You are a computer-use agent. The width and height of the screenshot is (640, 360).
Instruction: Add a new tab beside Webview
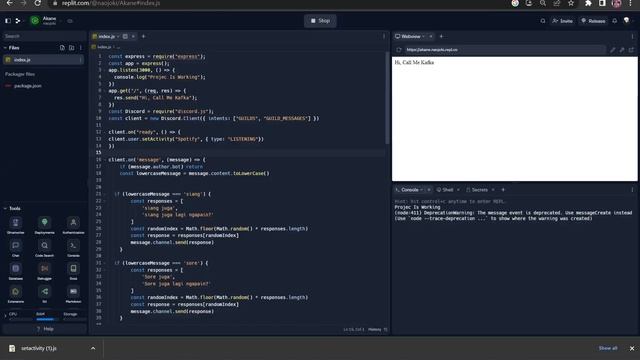pyautogui.click(x=441, y=36)
